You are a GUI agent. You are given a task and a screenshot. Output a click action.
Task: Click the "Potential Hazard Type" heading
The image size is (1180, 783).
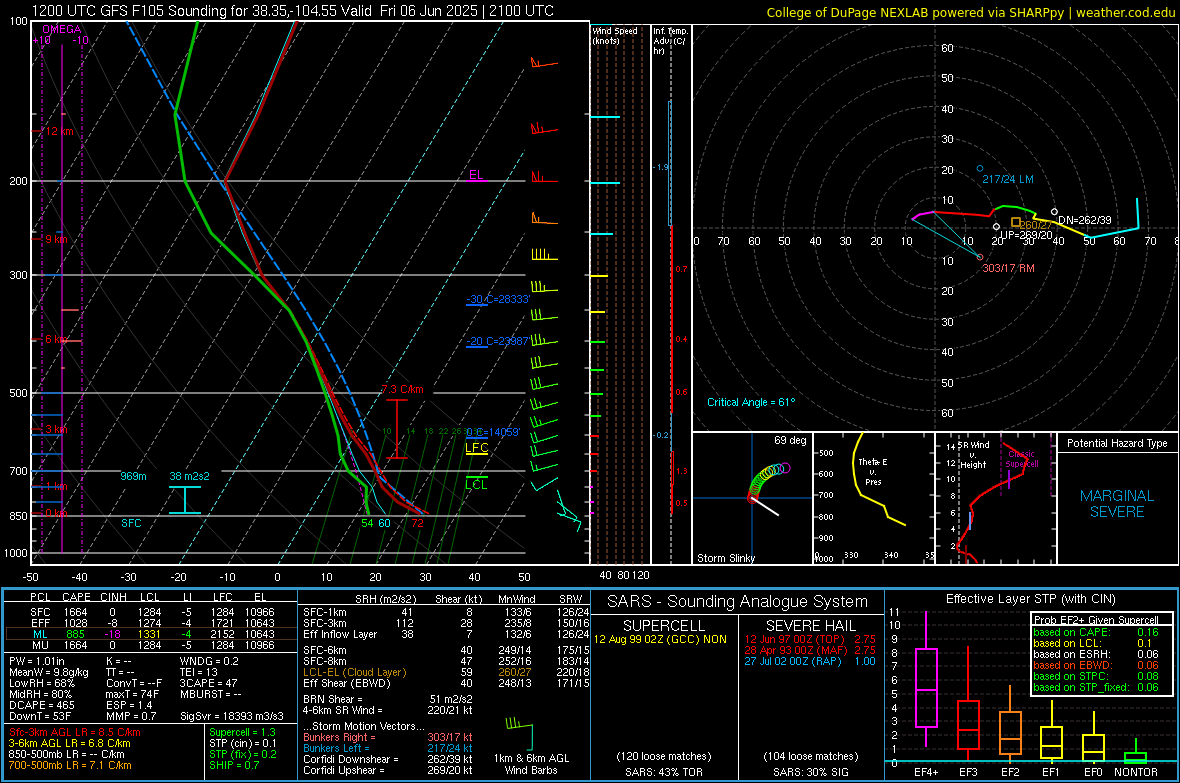point(1117,443)
